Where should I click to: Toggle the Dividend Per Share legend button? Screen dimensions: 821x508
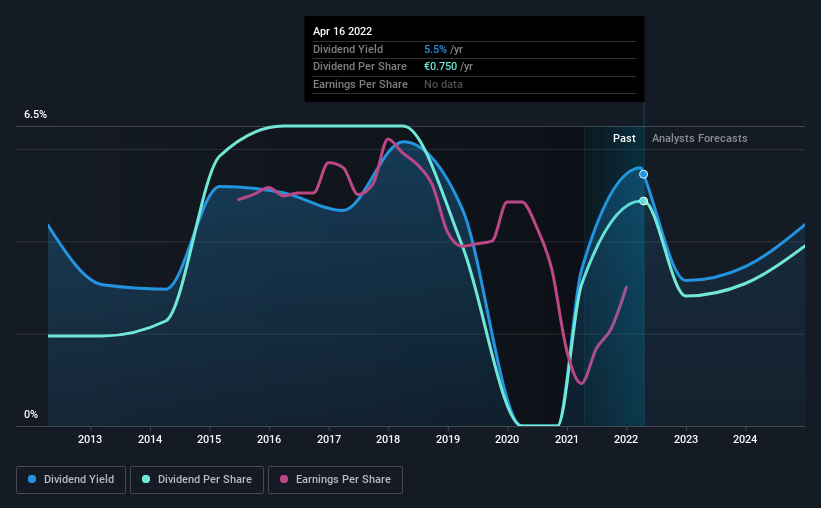[197, 480]
